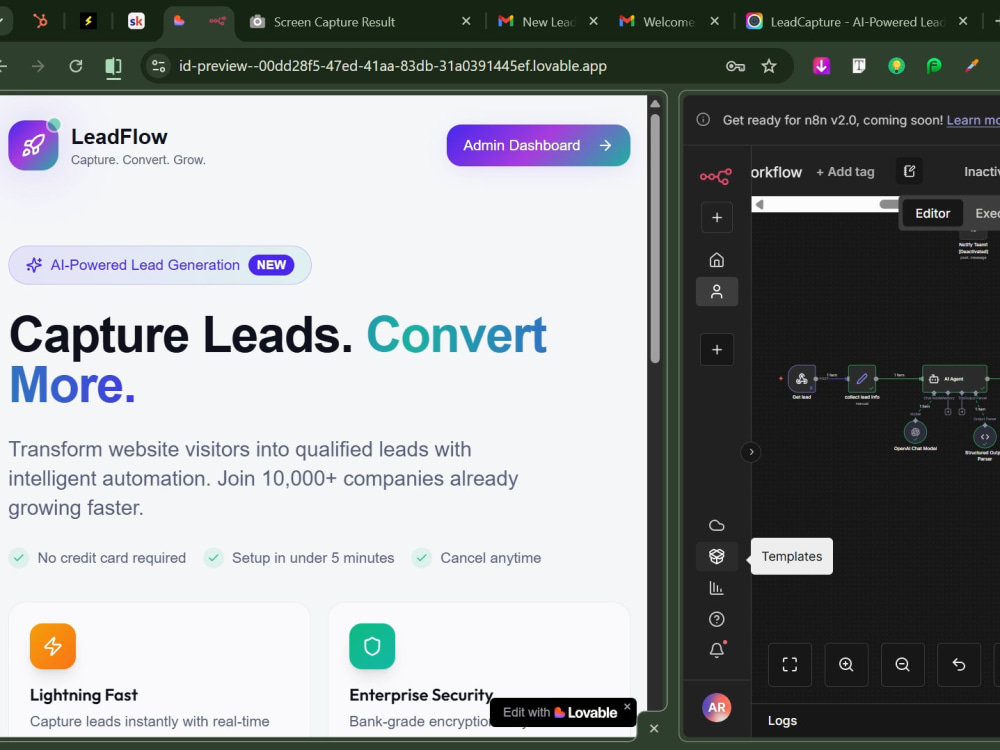Open the Personal project (person icon)
This screenshot has height=750, width=1000.
[717, 291]
